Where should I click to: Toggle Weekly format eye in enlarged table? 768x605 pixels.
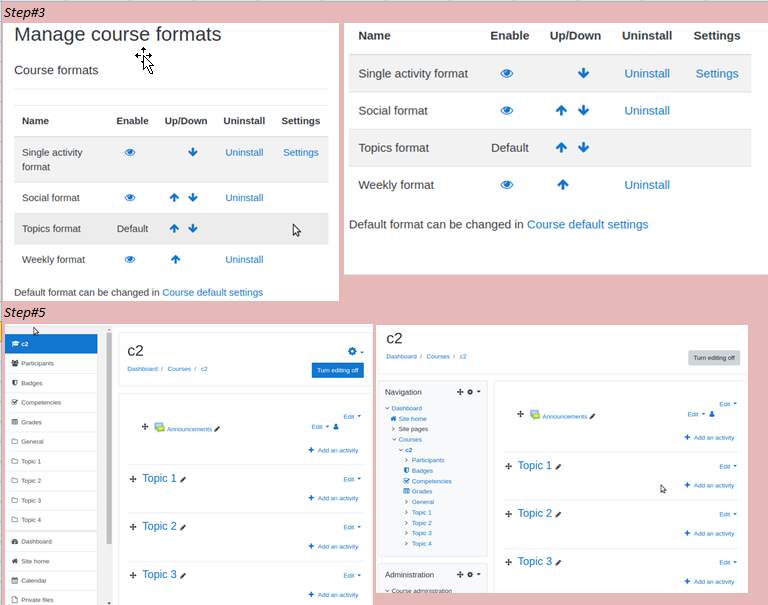(507, 185)
